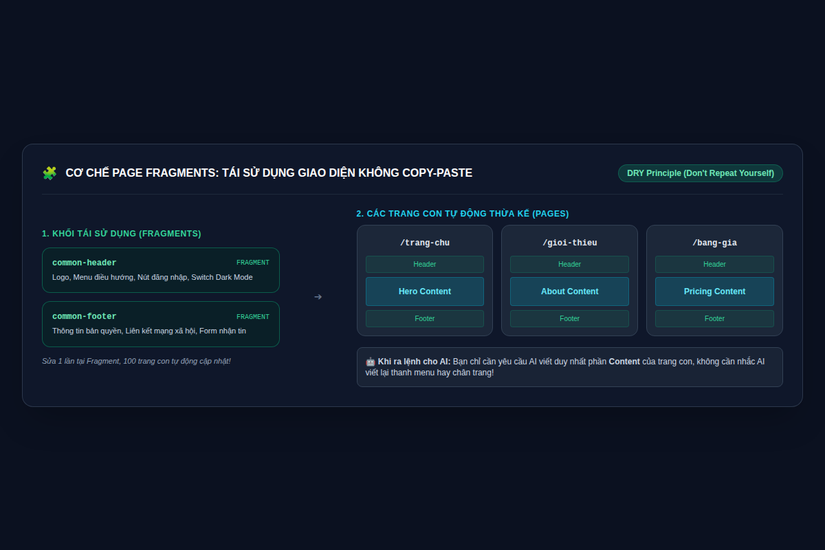Click the puzzle piece icon in title
Screen dimensions: 825x550
[x=49, y=173]
